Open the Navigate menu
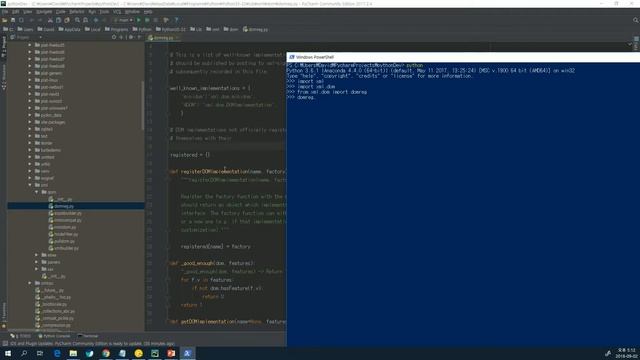 44,12
